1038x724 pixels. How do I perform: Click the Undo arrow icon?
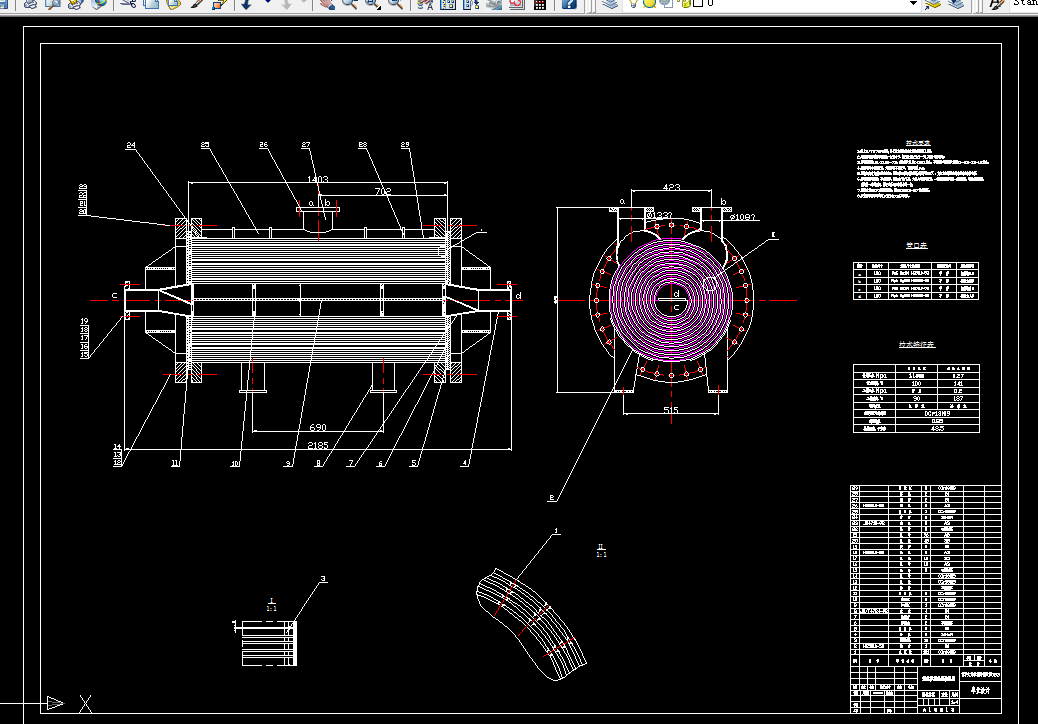coord(246,4)
